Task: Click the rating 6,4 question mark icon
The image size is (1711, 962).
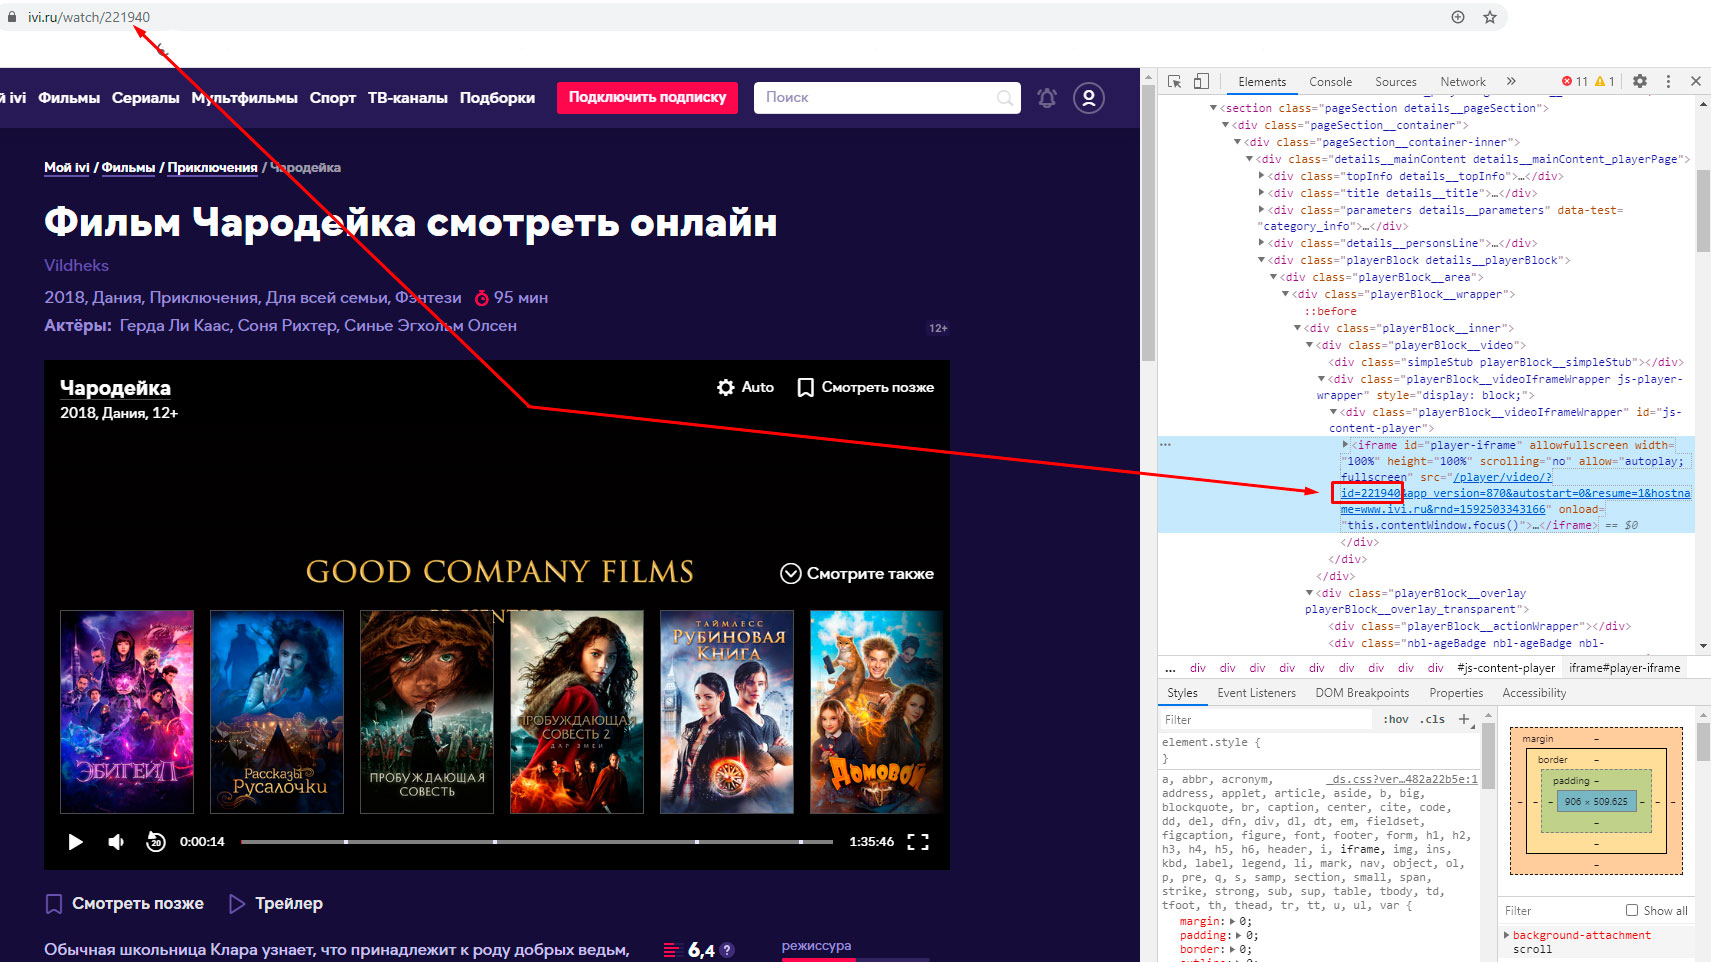Action: (727, 950)
